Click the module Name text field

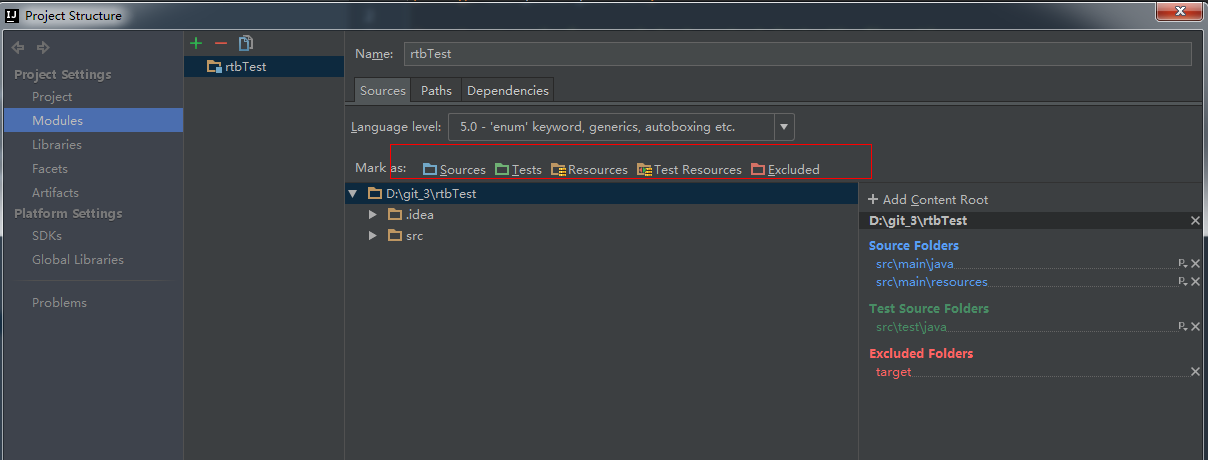[x=797, y=54]
